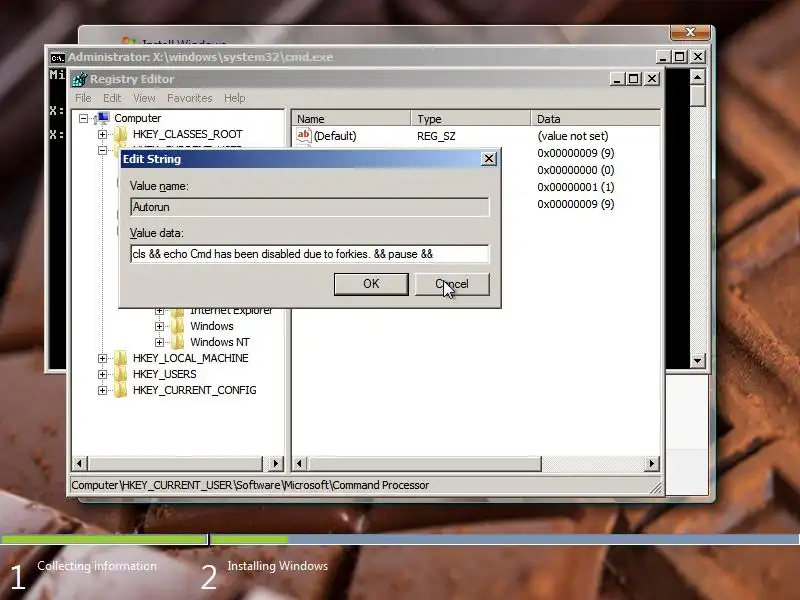The width and height of the screenshot is (800, 600).
Task: Select the Computer root label
Action: tap(137, 118)
